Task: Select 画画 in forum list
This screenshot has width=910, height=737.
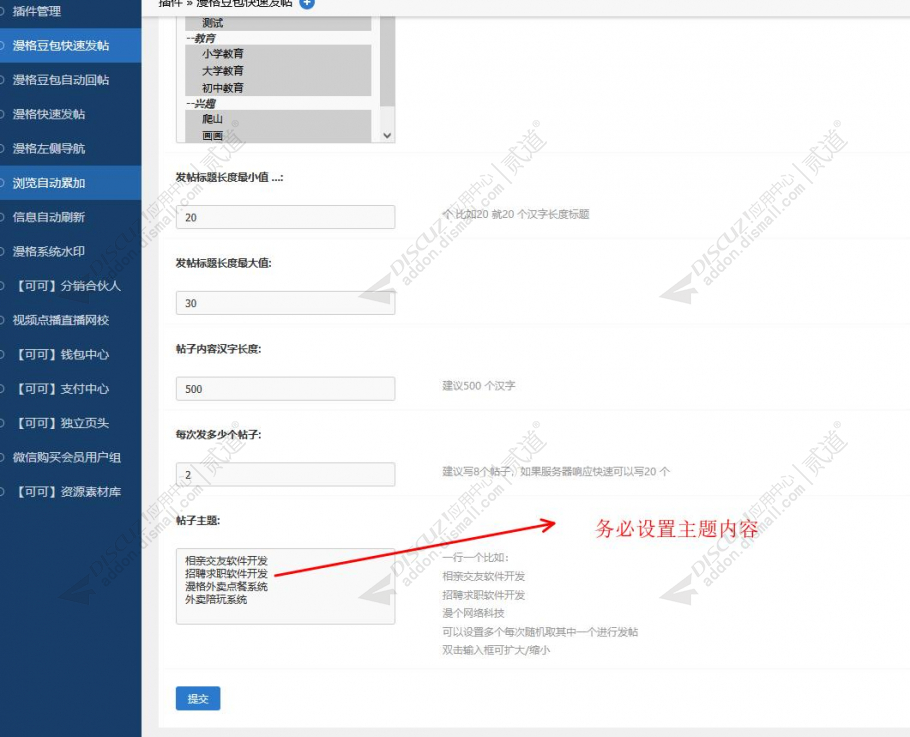Action: [278, 135]
